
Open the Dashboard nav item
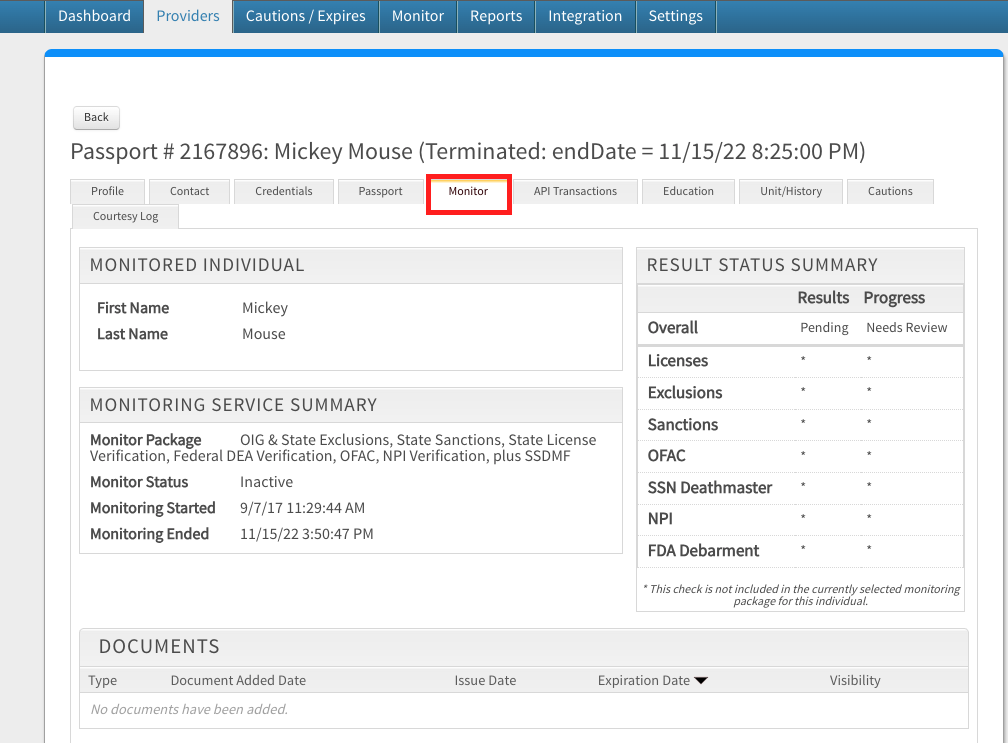(x=94, y=16)
